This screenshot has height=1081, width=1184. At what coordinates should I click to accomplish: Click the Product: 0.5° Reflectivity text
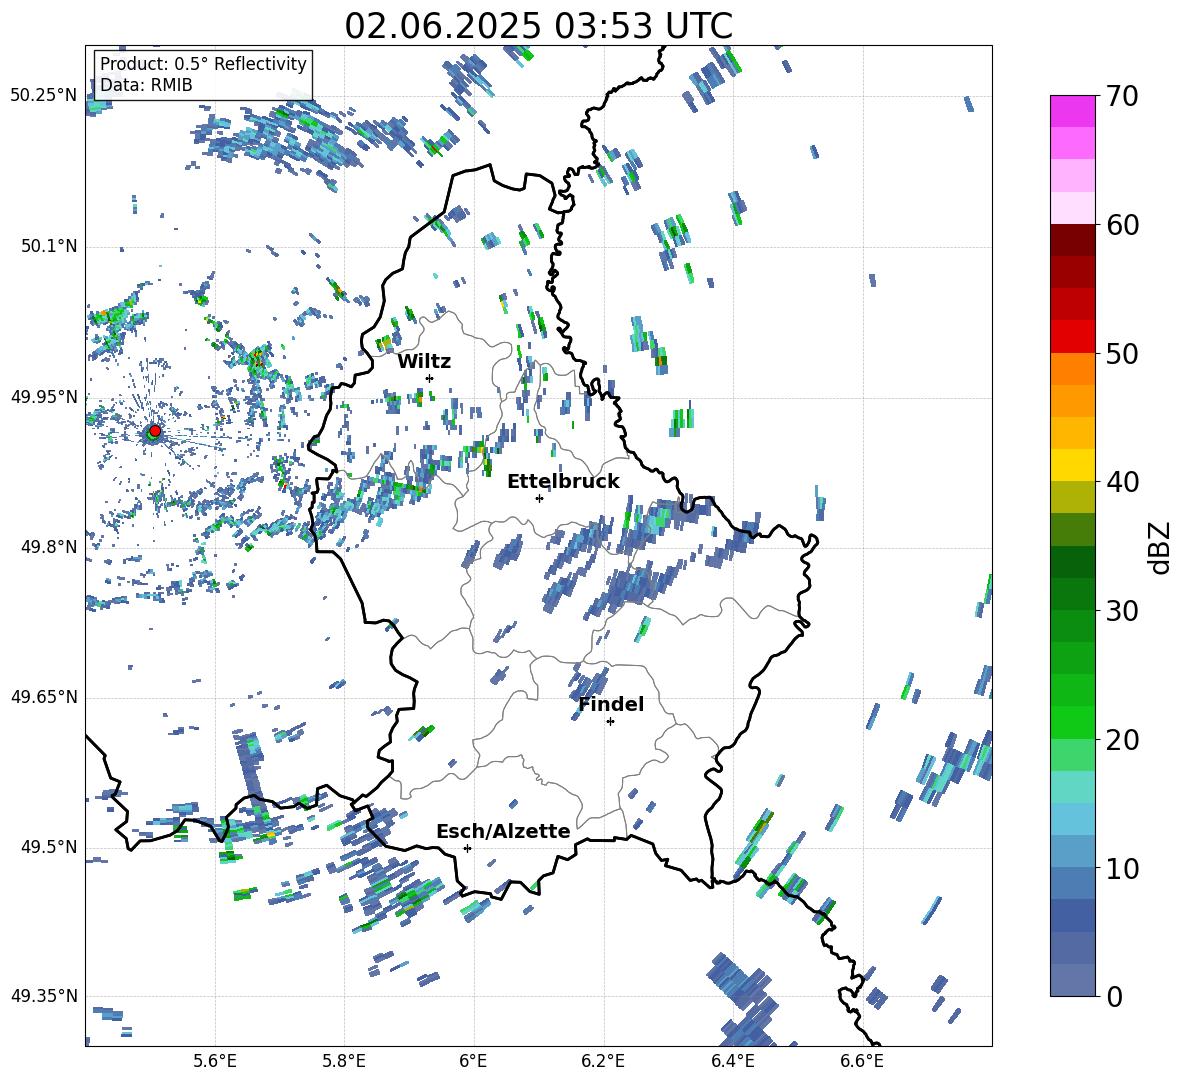[203, 64]
